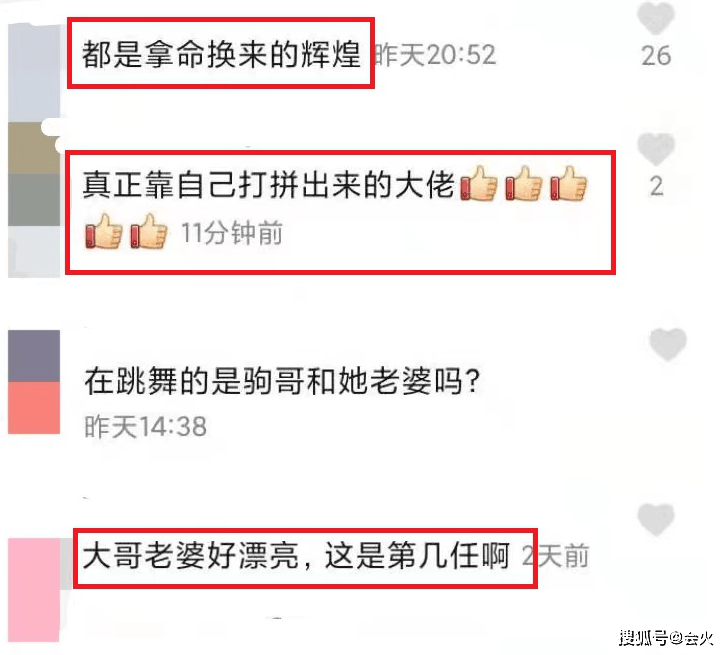This screenshot has height=655, width=728.
Task: Click timestamp '昨天14:38'
Action: [x=145, y=427]
